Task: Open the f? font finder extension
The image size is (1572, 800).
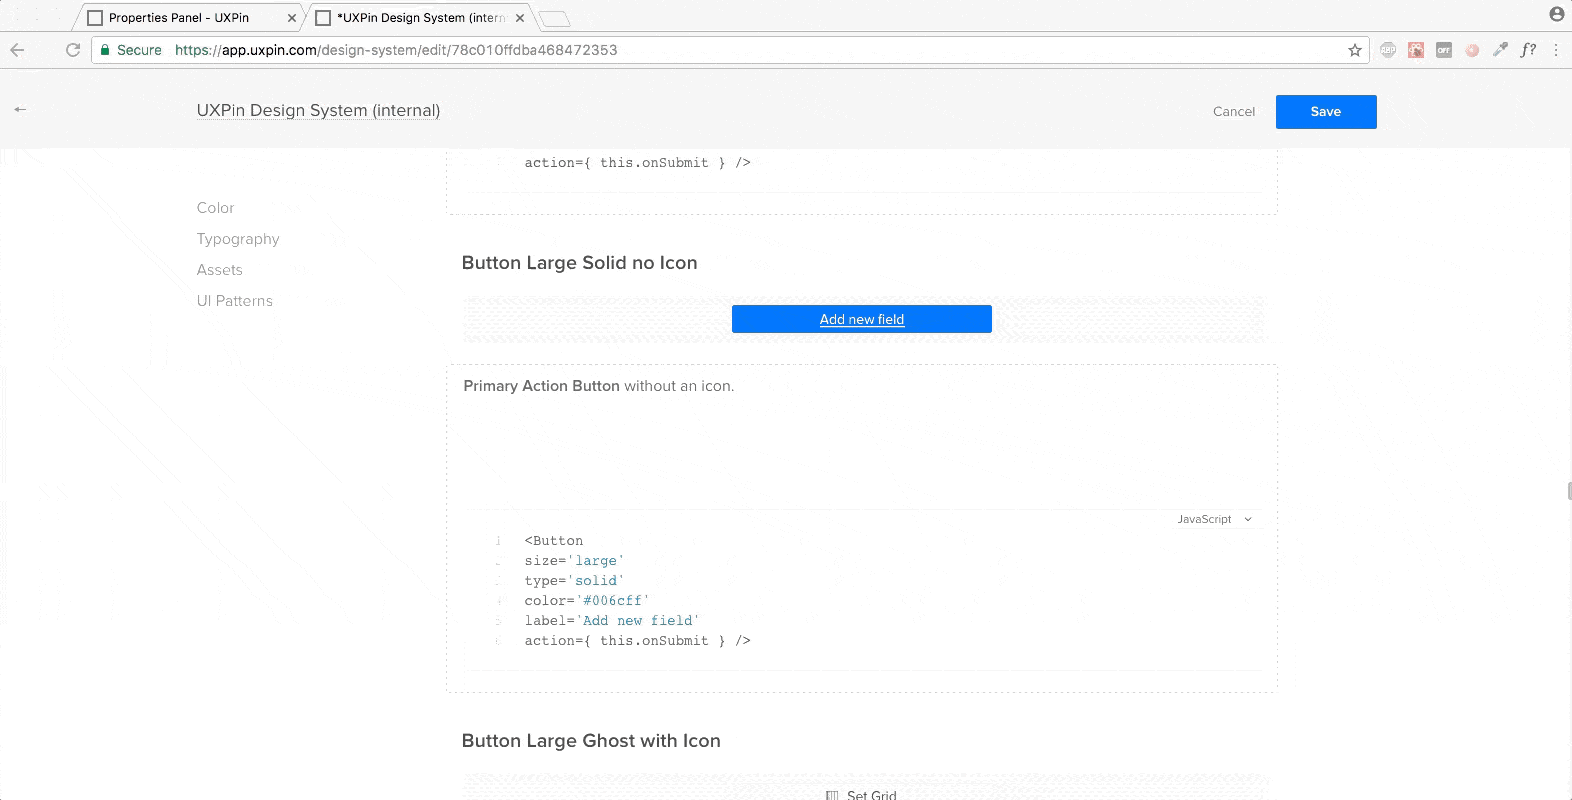Action: tap(1528, 50)
